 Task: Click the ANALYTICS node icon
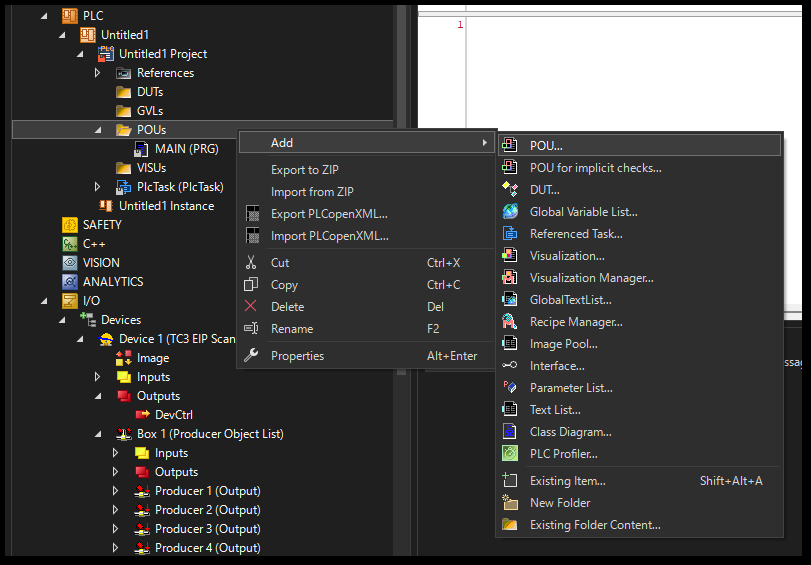point(70,282)
